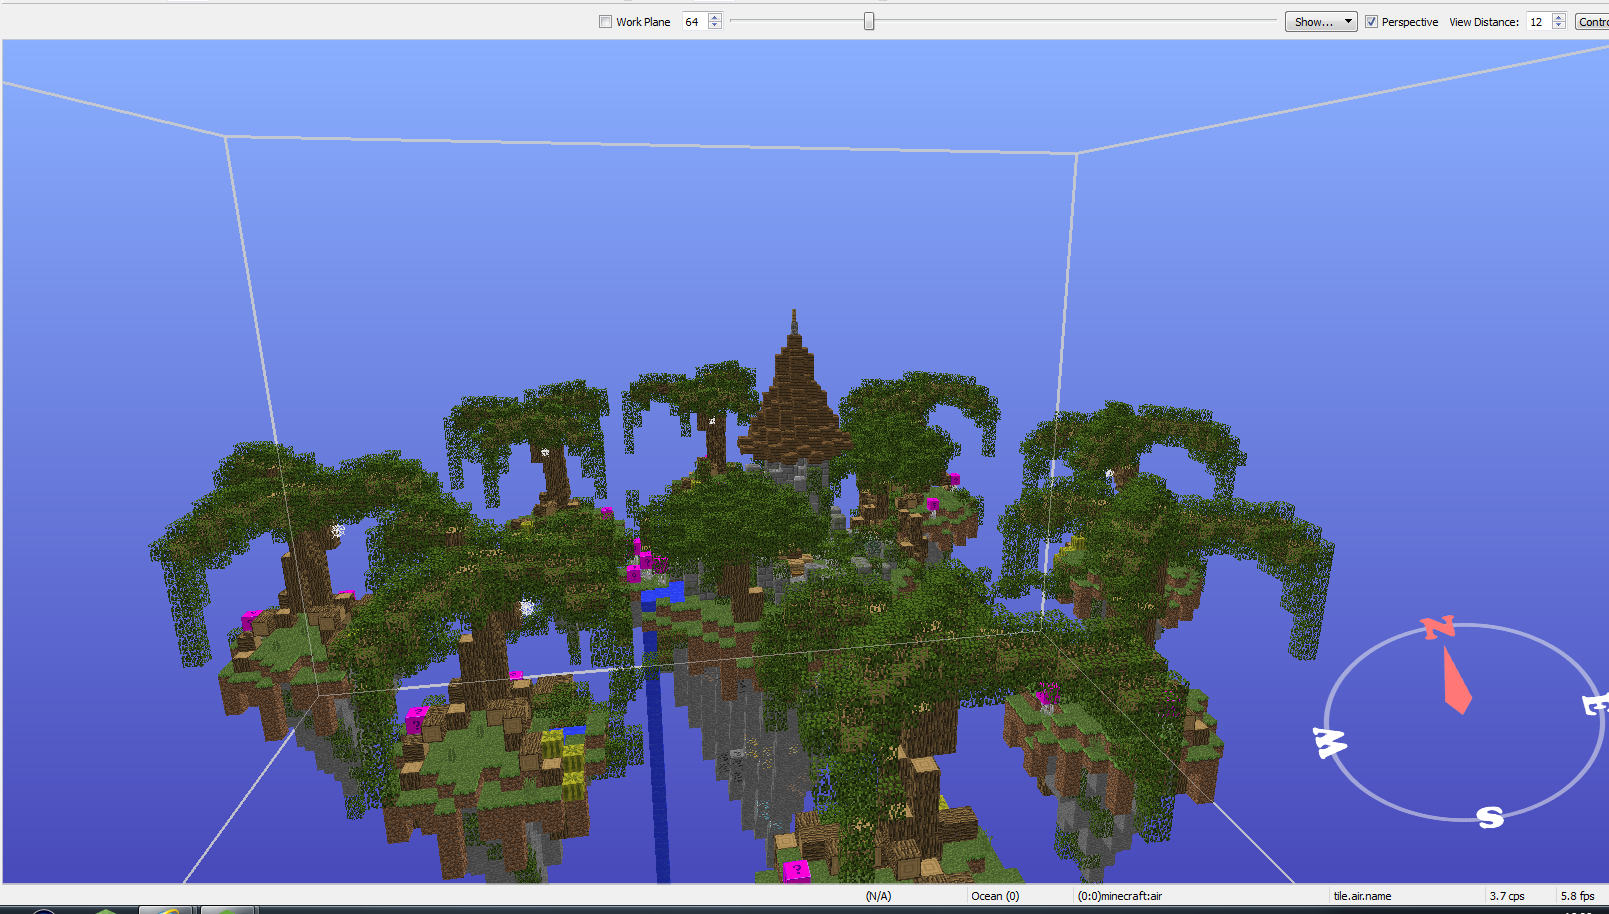Viewport: 1609px width, 914px height.
Task: Decrease Work Plane value with down arrow
Action: tap(715, 26)
